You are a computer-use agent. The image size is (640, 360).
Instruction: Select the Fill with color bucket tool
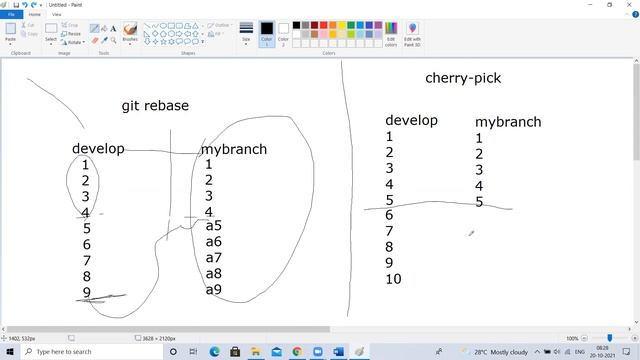click(x=104, y=28)
